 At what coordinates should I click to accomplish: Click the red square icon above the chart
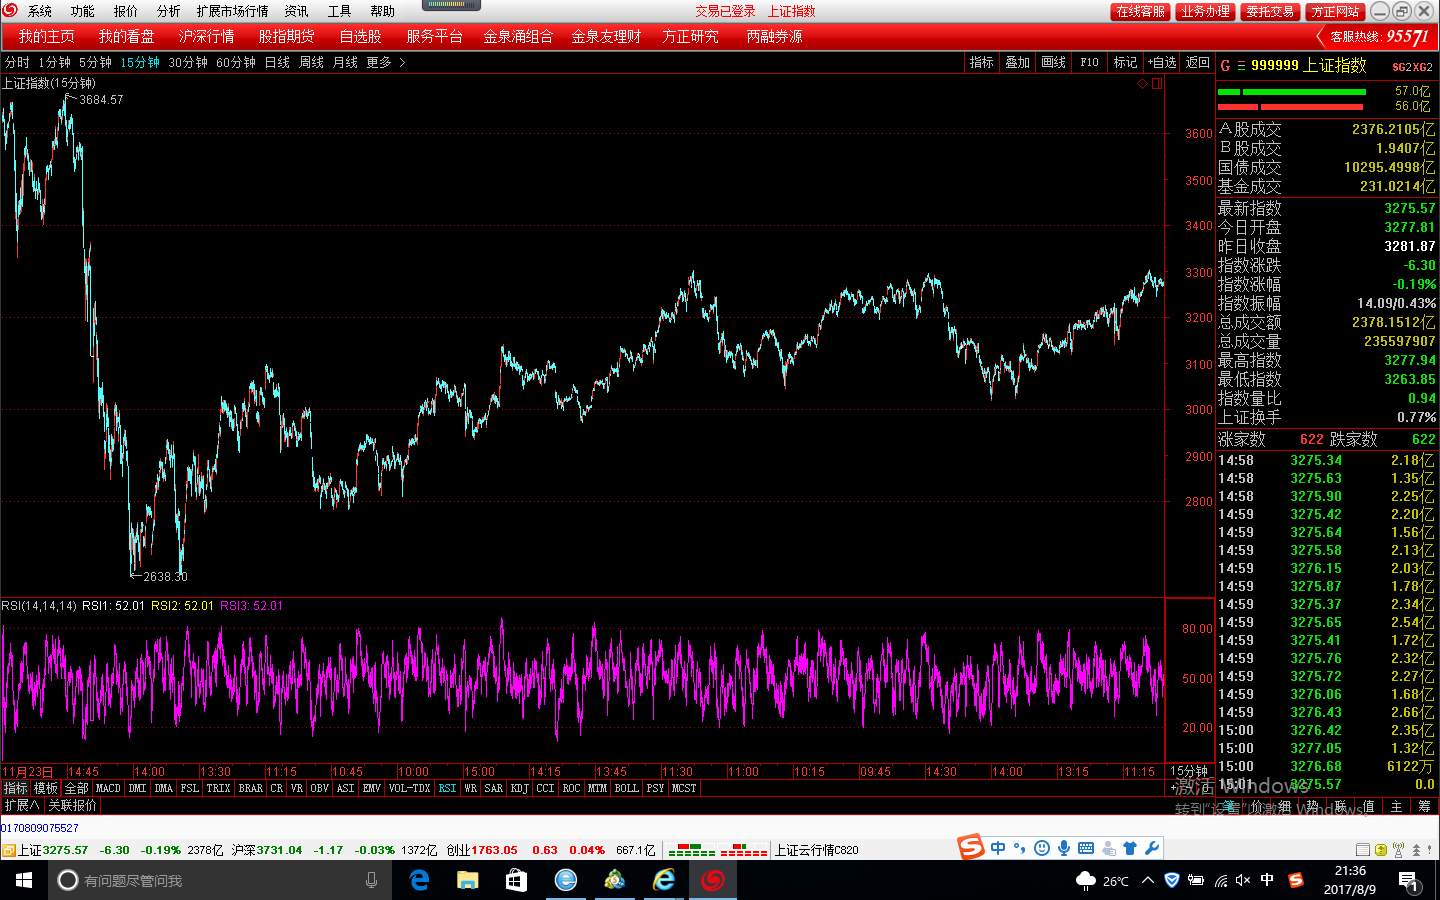1157,84
